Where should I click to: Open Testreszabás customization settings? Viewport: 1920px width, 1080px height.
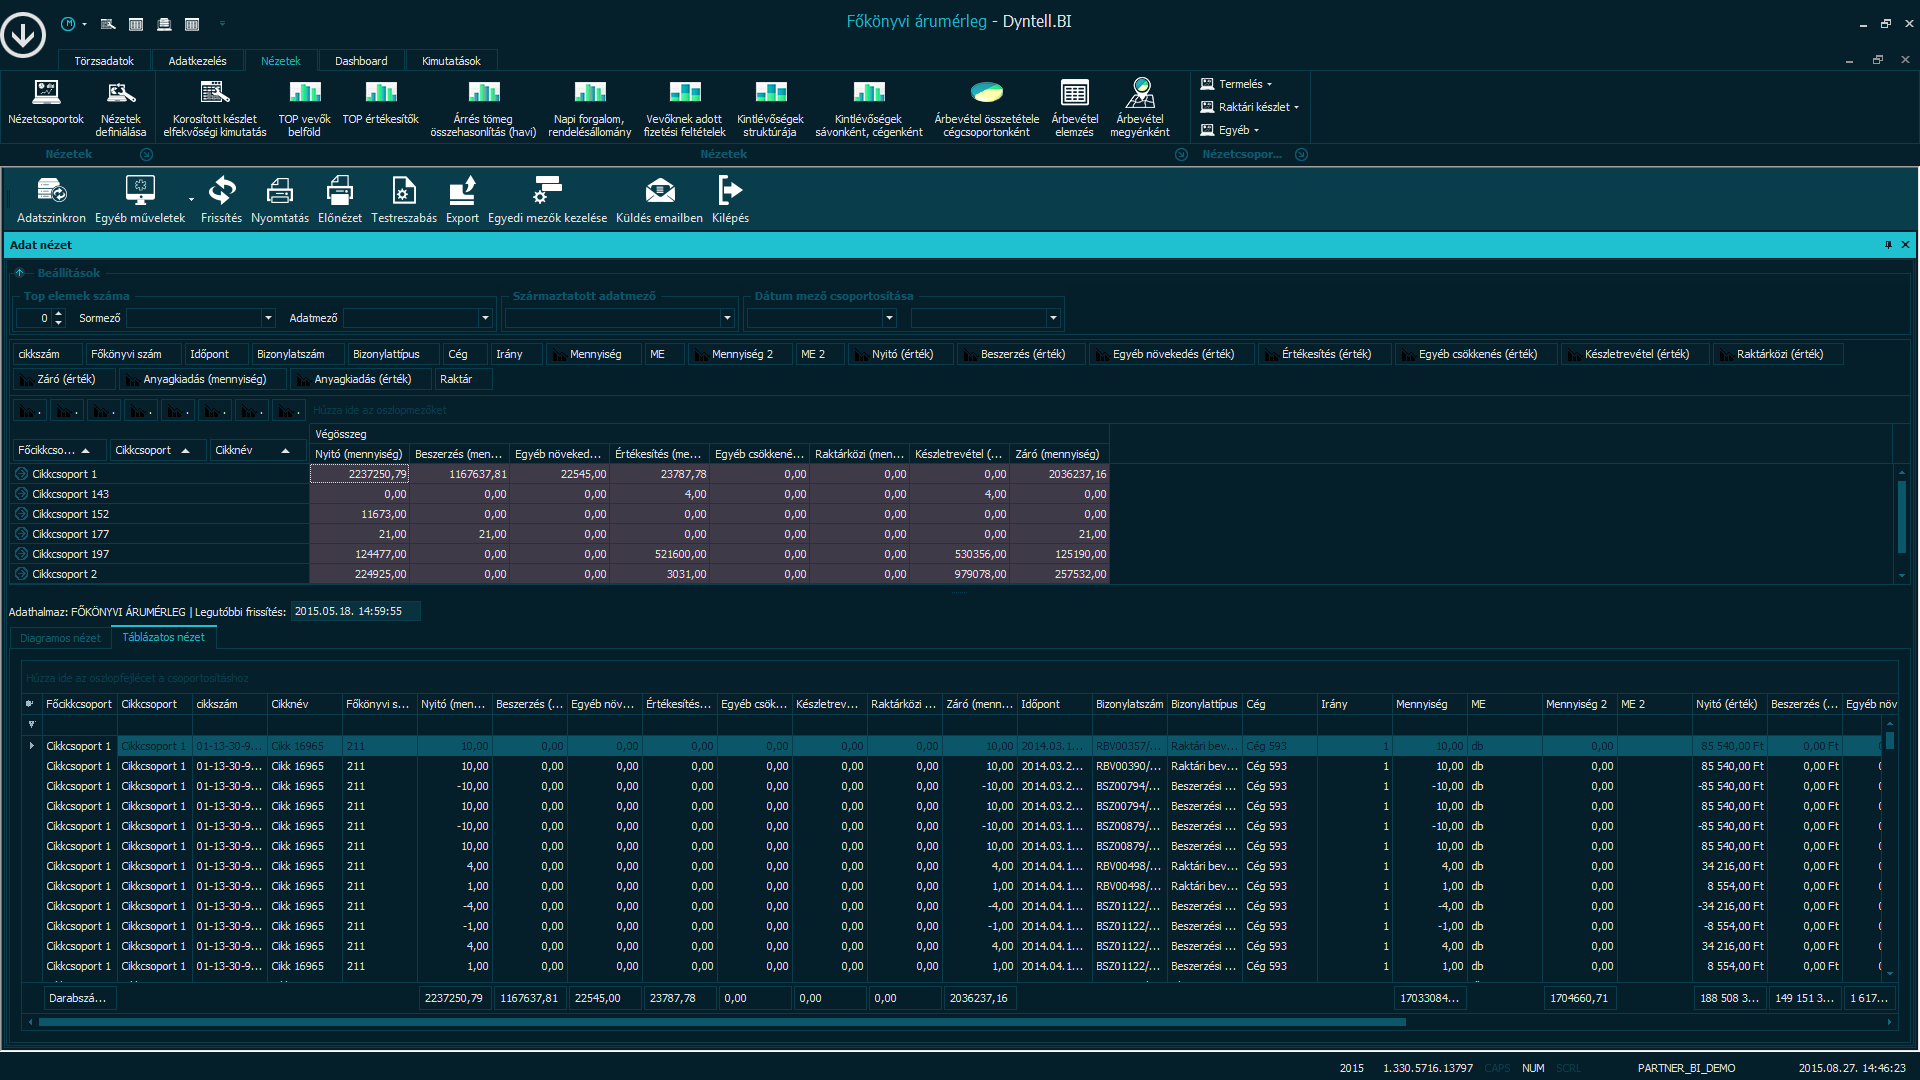pyautogui.click(x=404, y=199)
